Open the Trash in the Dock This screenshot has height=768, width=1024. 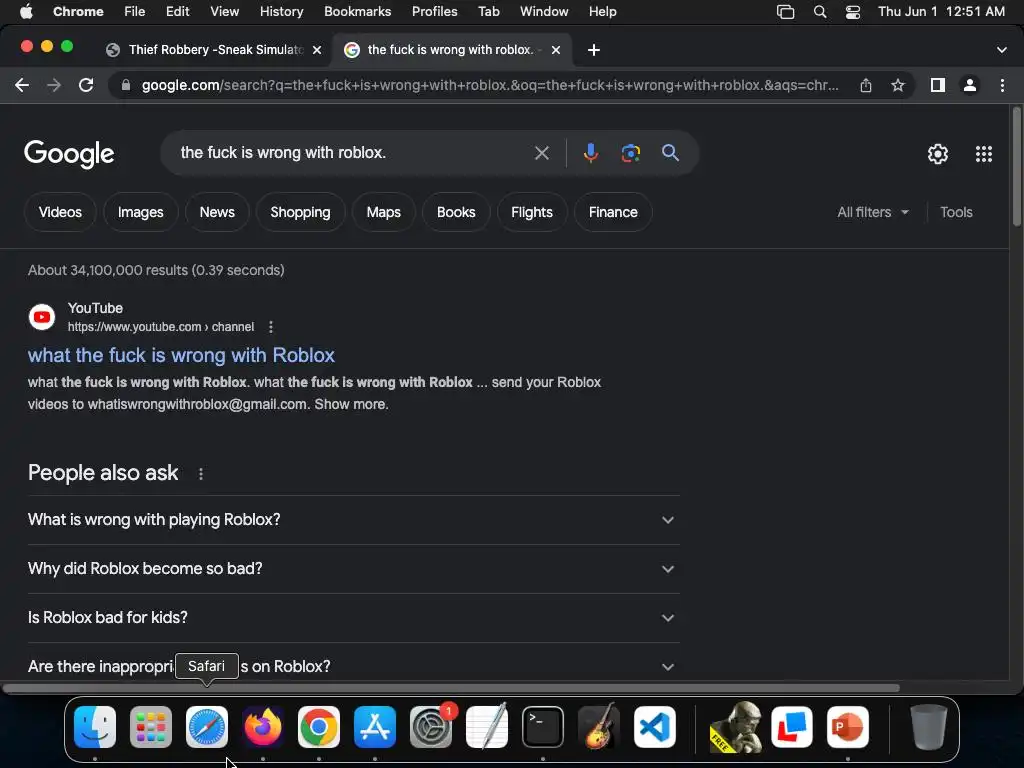pyautogui.click(x=929, y=727)
